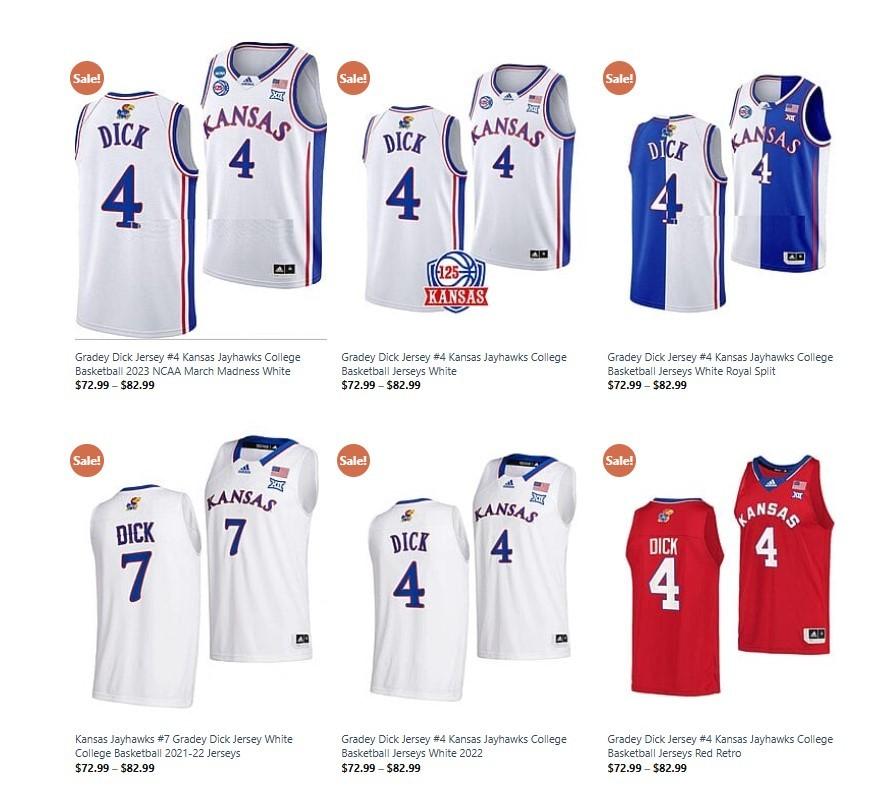Click Sale badge on March Madness jersey

coord(86,78)
